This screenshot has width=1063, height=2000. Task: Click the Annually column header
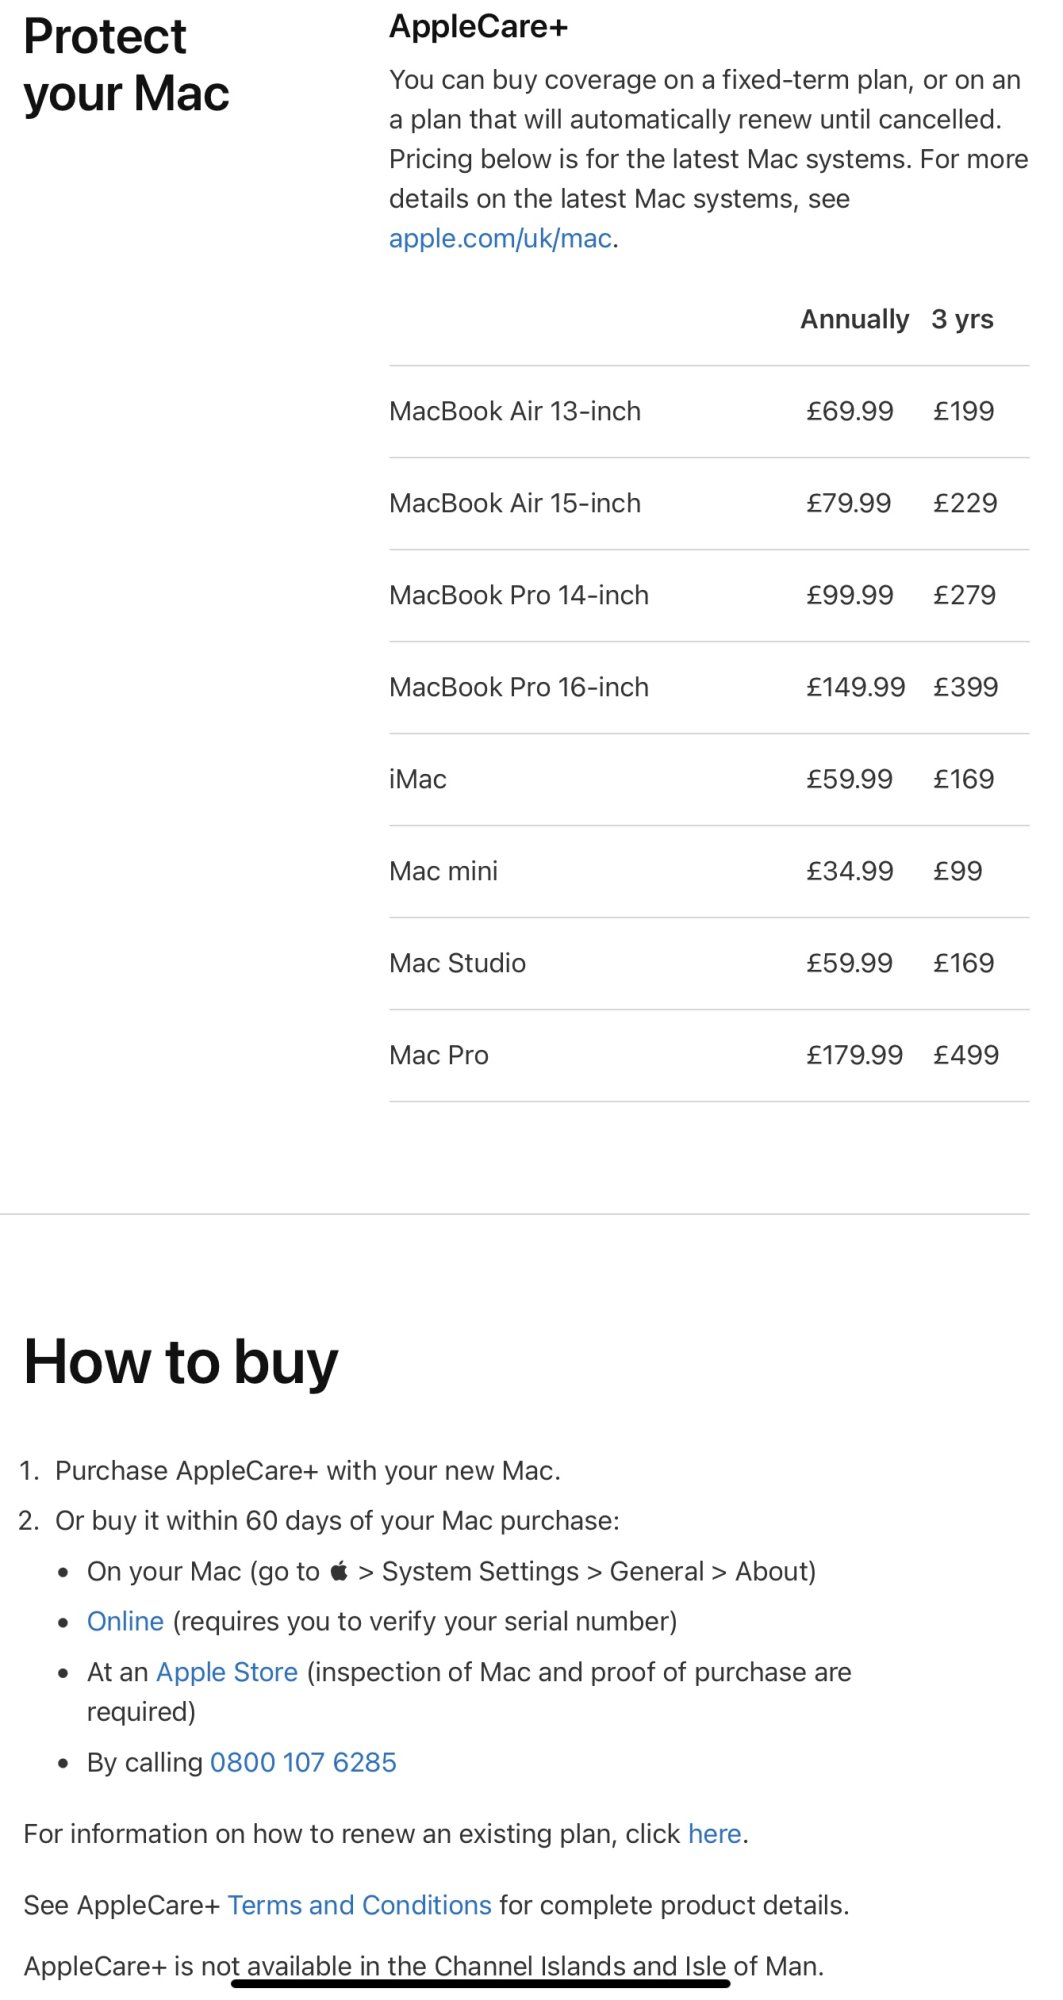[x=854, y=319]
